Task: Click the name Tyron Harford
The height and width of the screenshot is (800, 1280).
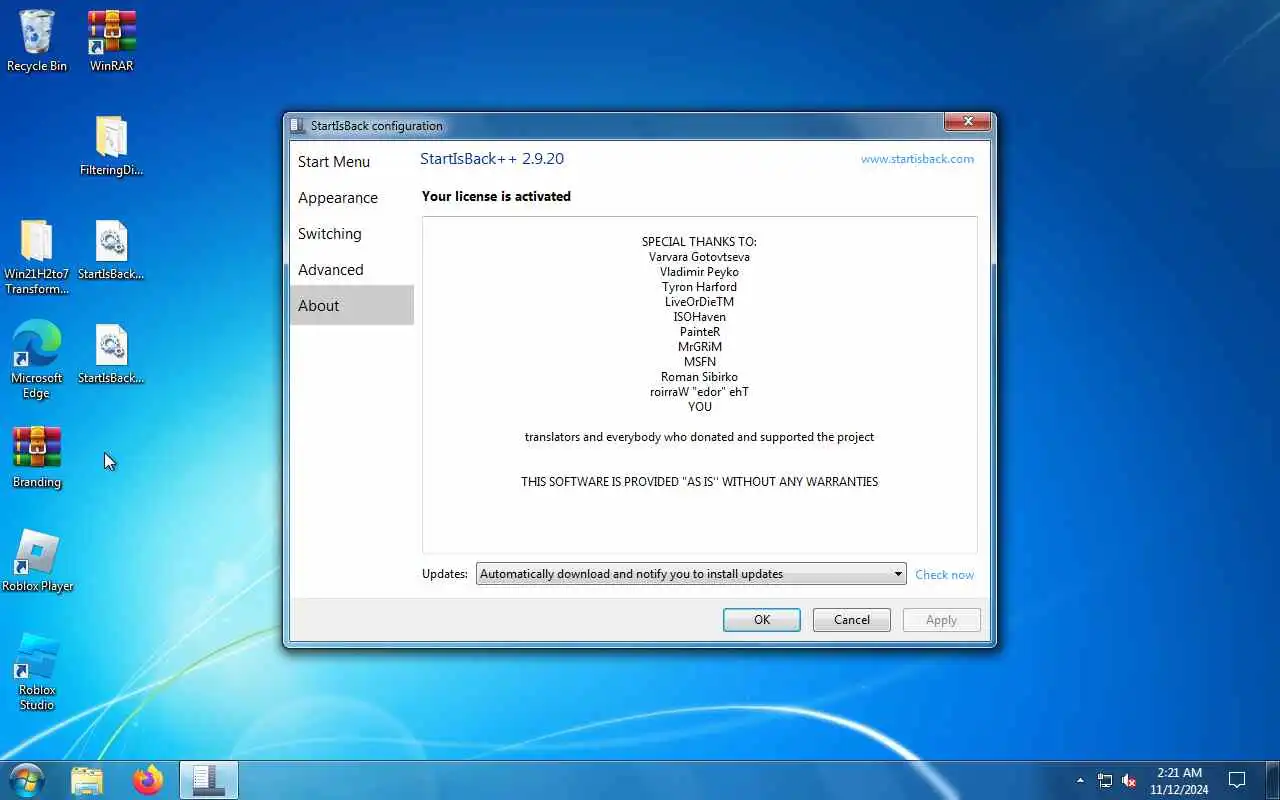Action: 699,287
